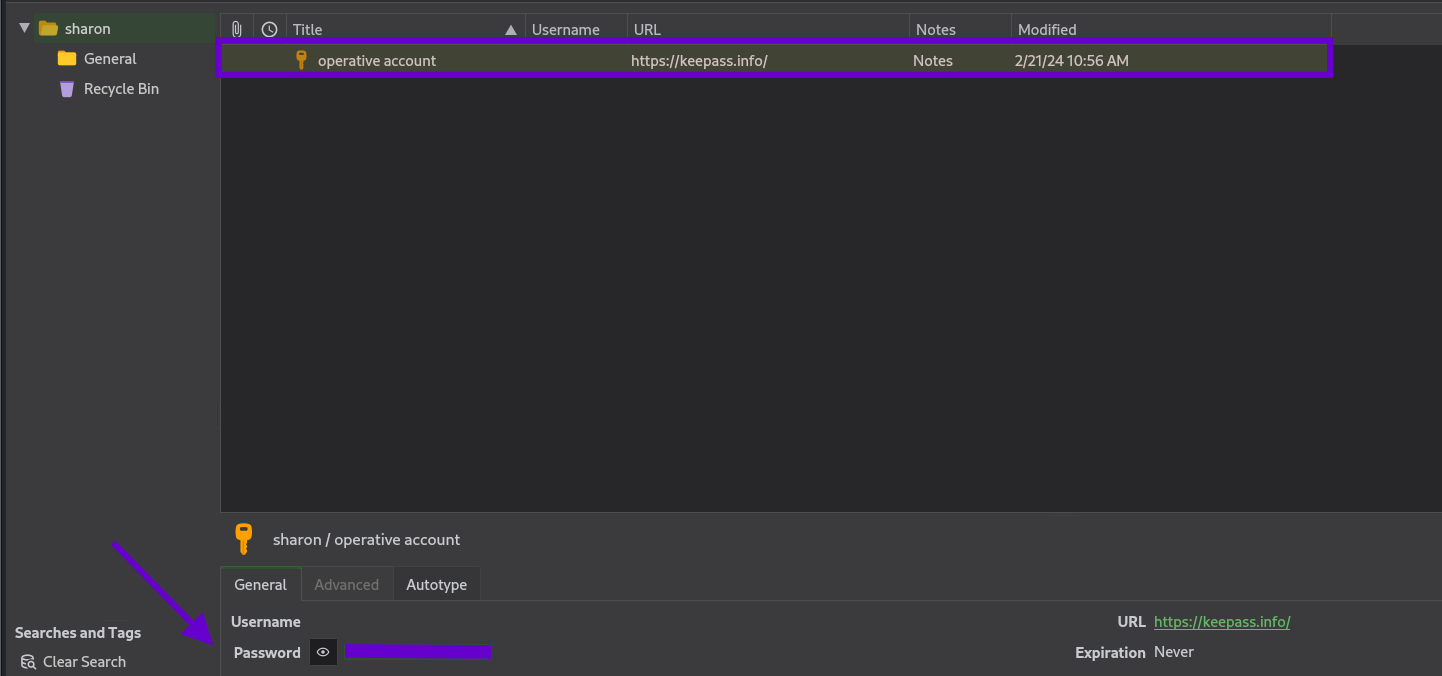Click the clock expiry column header
Image resolution: width=1442 pixels, height=676 pixels.
269,29
